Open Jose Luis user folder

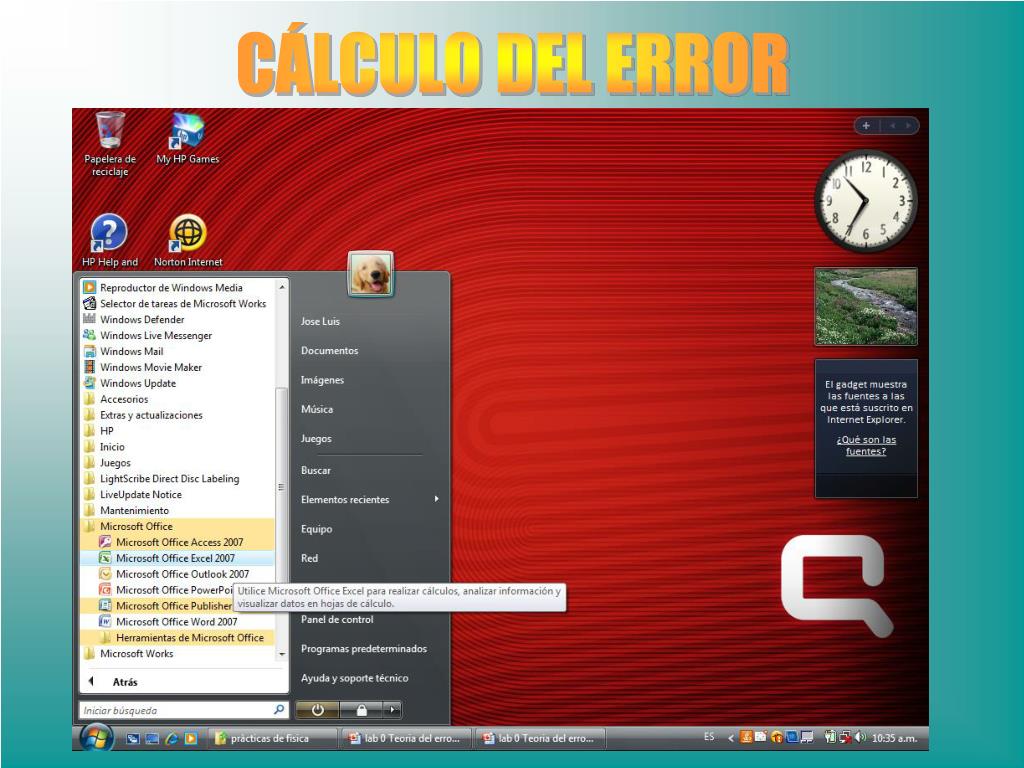(320, 321)
